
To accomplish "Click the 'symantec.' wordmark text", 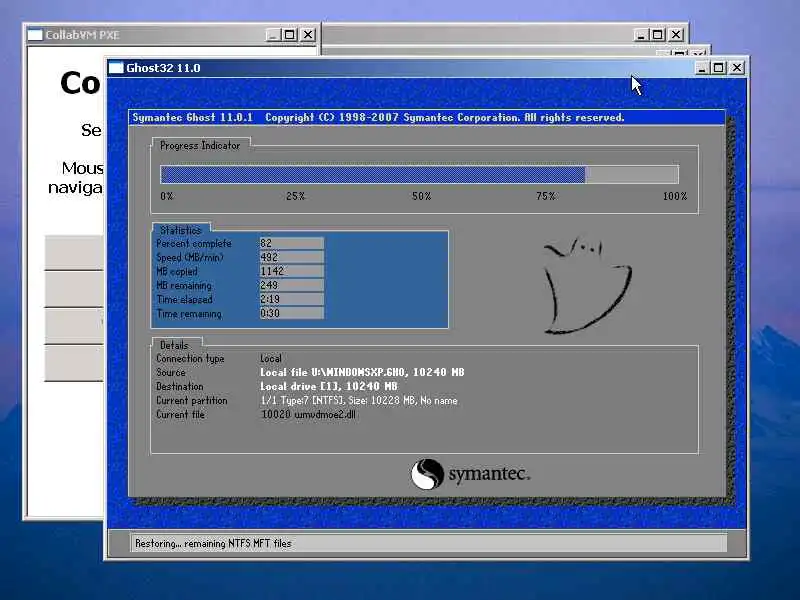I will coord(489,474).
